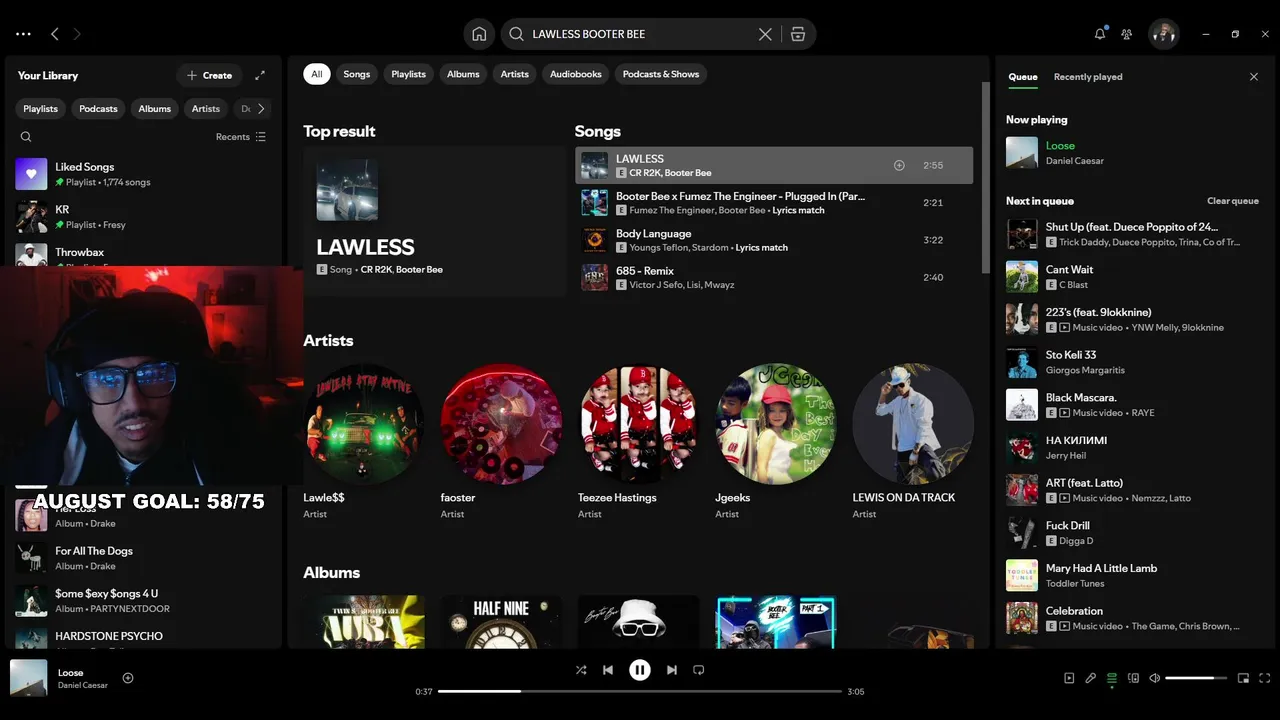This screenshot has width=1280, height=720.
Task: Open Teezee Hastings artist thumbnail
Action: point(638,424)
